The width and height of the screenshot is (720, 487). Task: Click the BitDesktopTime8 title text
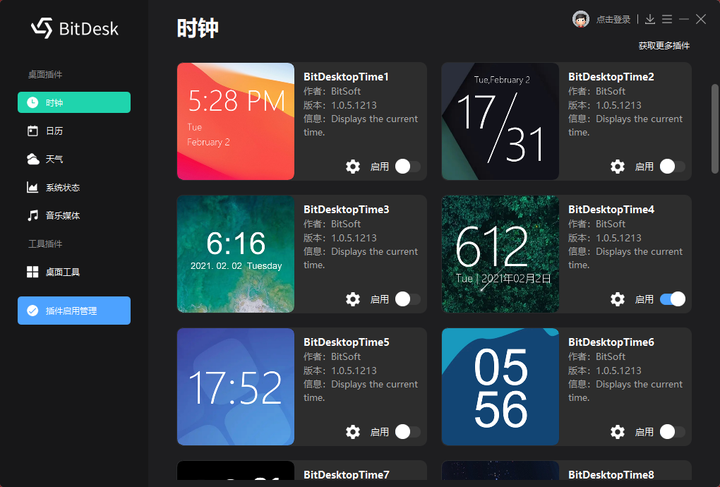pos(611,475)
